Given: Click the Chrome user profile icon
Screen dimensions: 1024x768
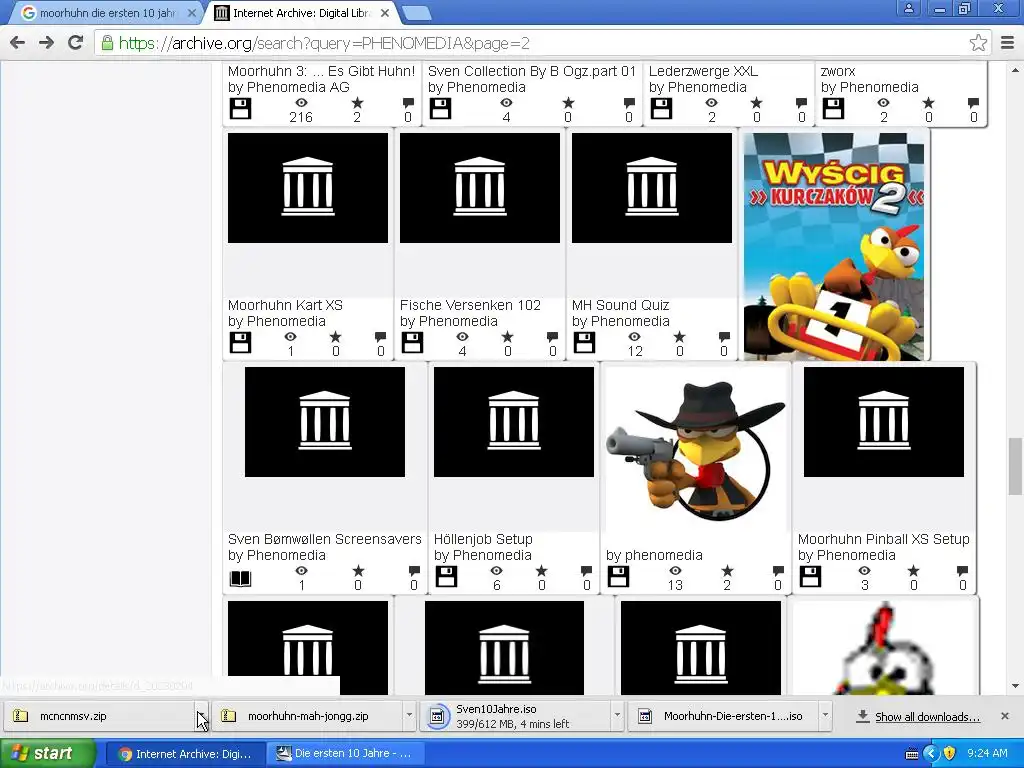Looking at the screenshot, I should point(908,8).
